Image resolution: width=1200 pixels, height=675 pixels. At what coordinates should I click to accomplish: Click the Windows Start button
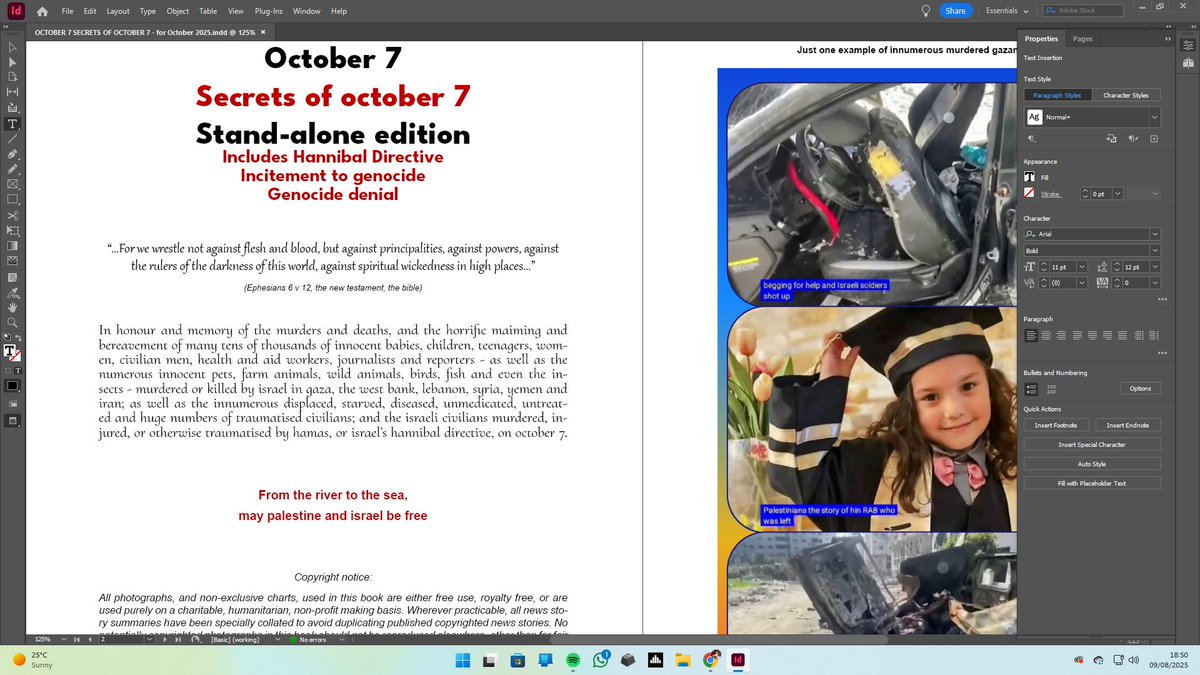pos(463,660)
